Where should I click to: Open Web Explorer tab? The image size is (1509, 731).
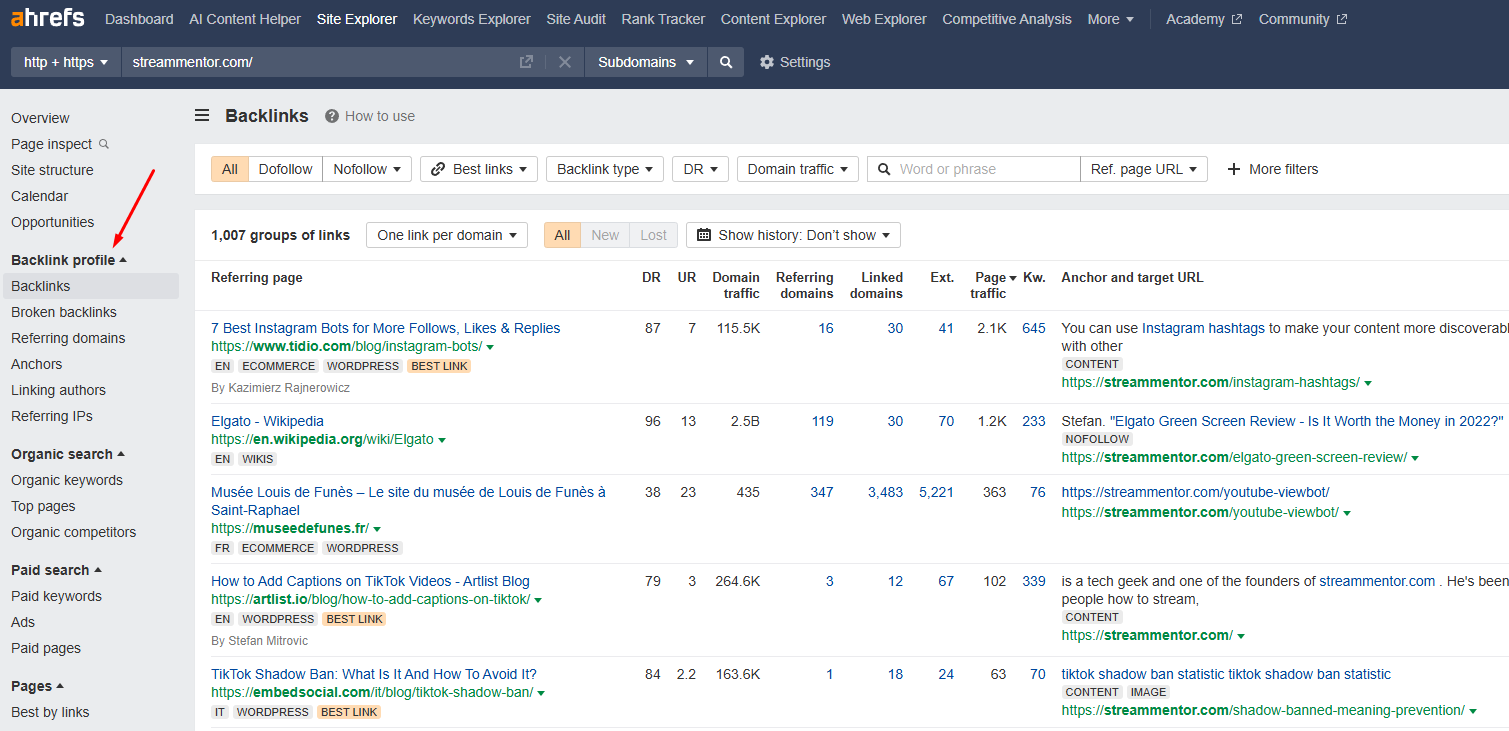pyautogui.click(x=884, y=19)
